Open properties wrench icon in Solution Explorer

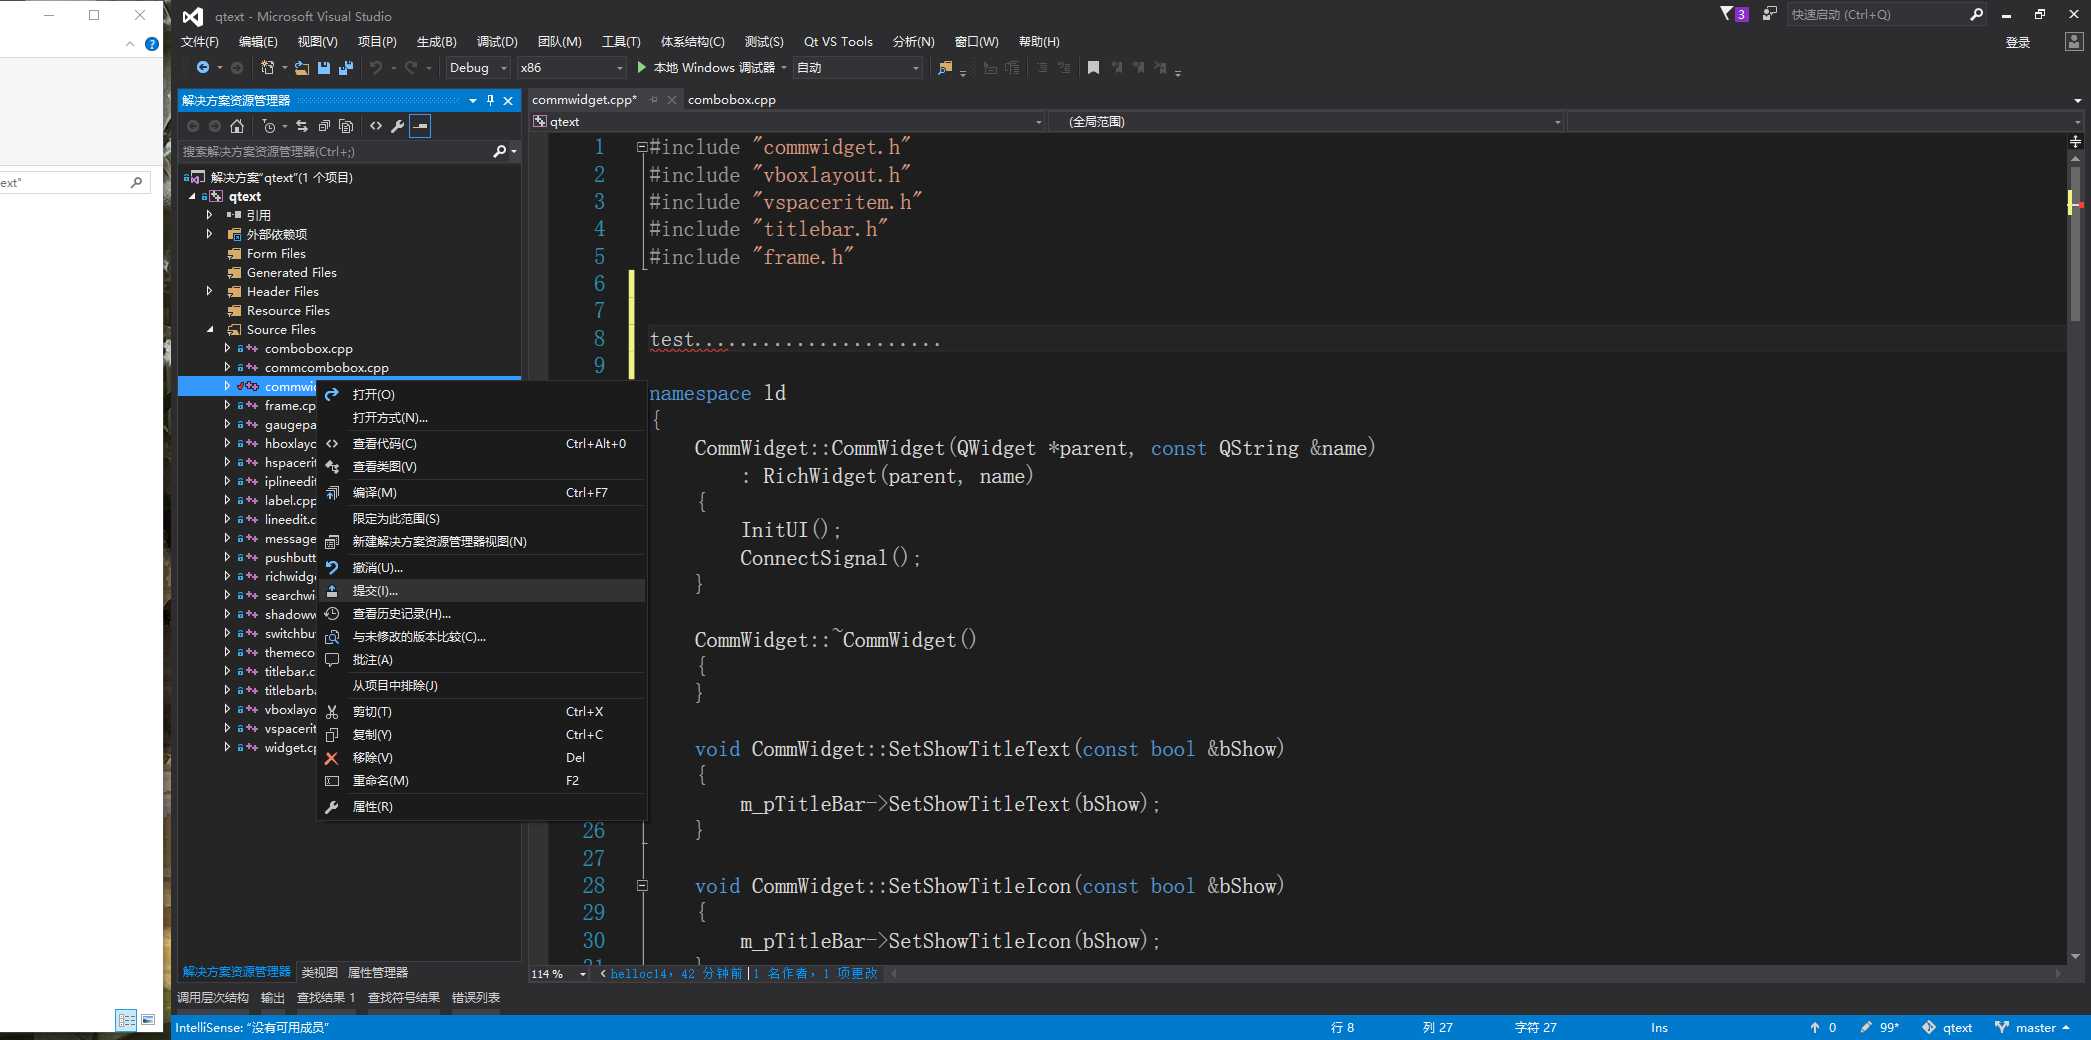398,126
